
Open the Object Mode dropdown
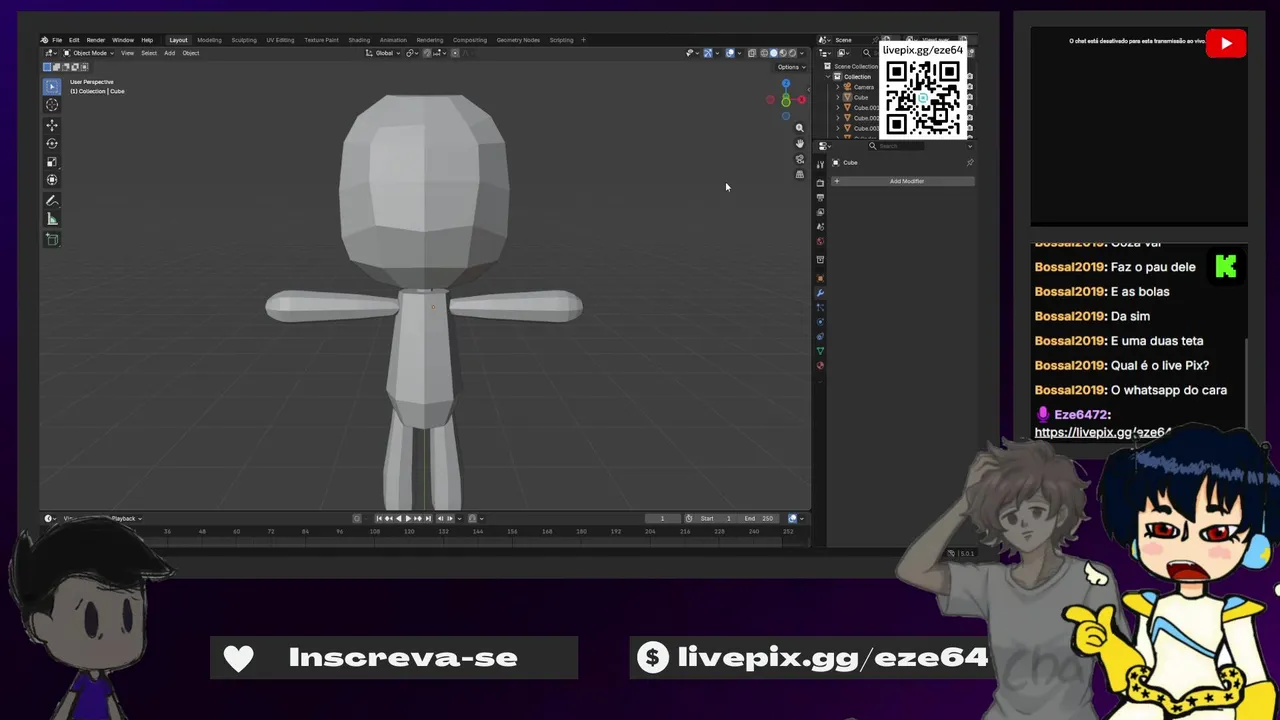point(89,53)
